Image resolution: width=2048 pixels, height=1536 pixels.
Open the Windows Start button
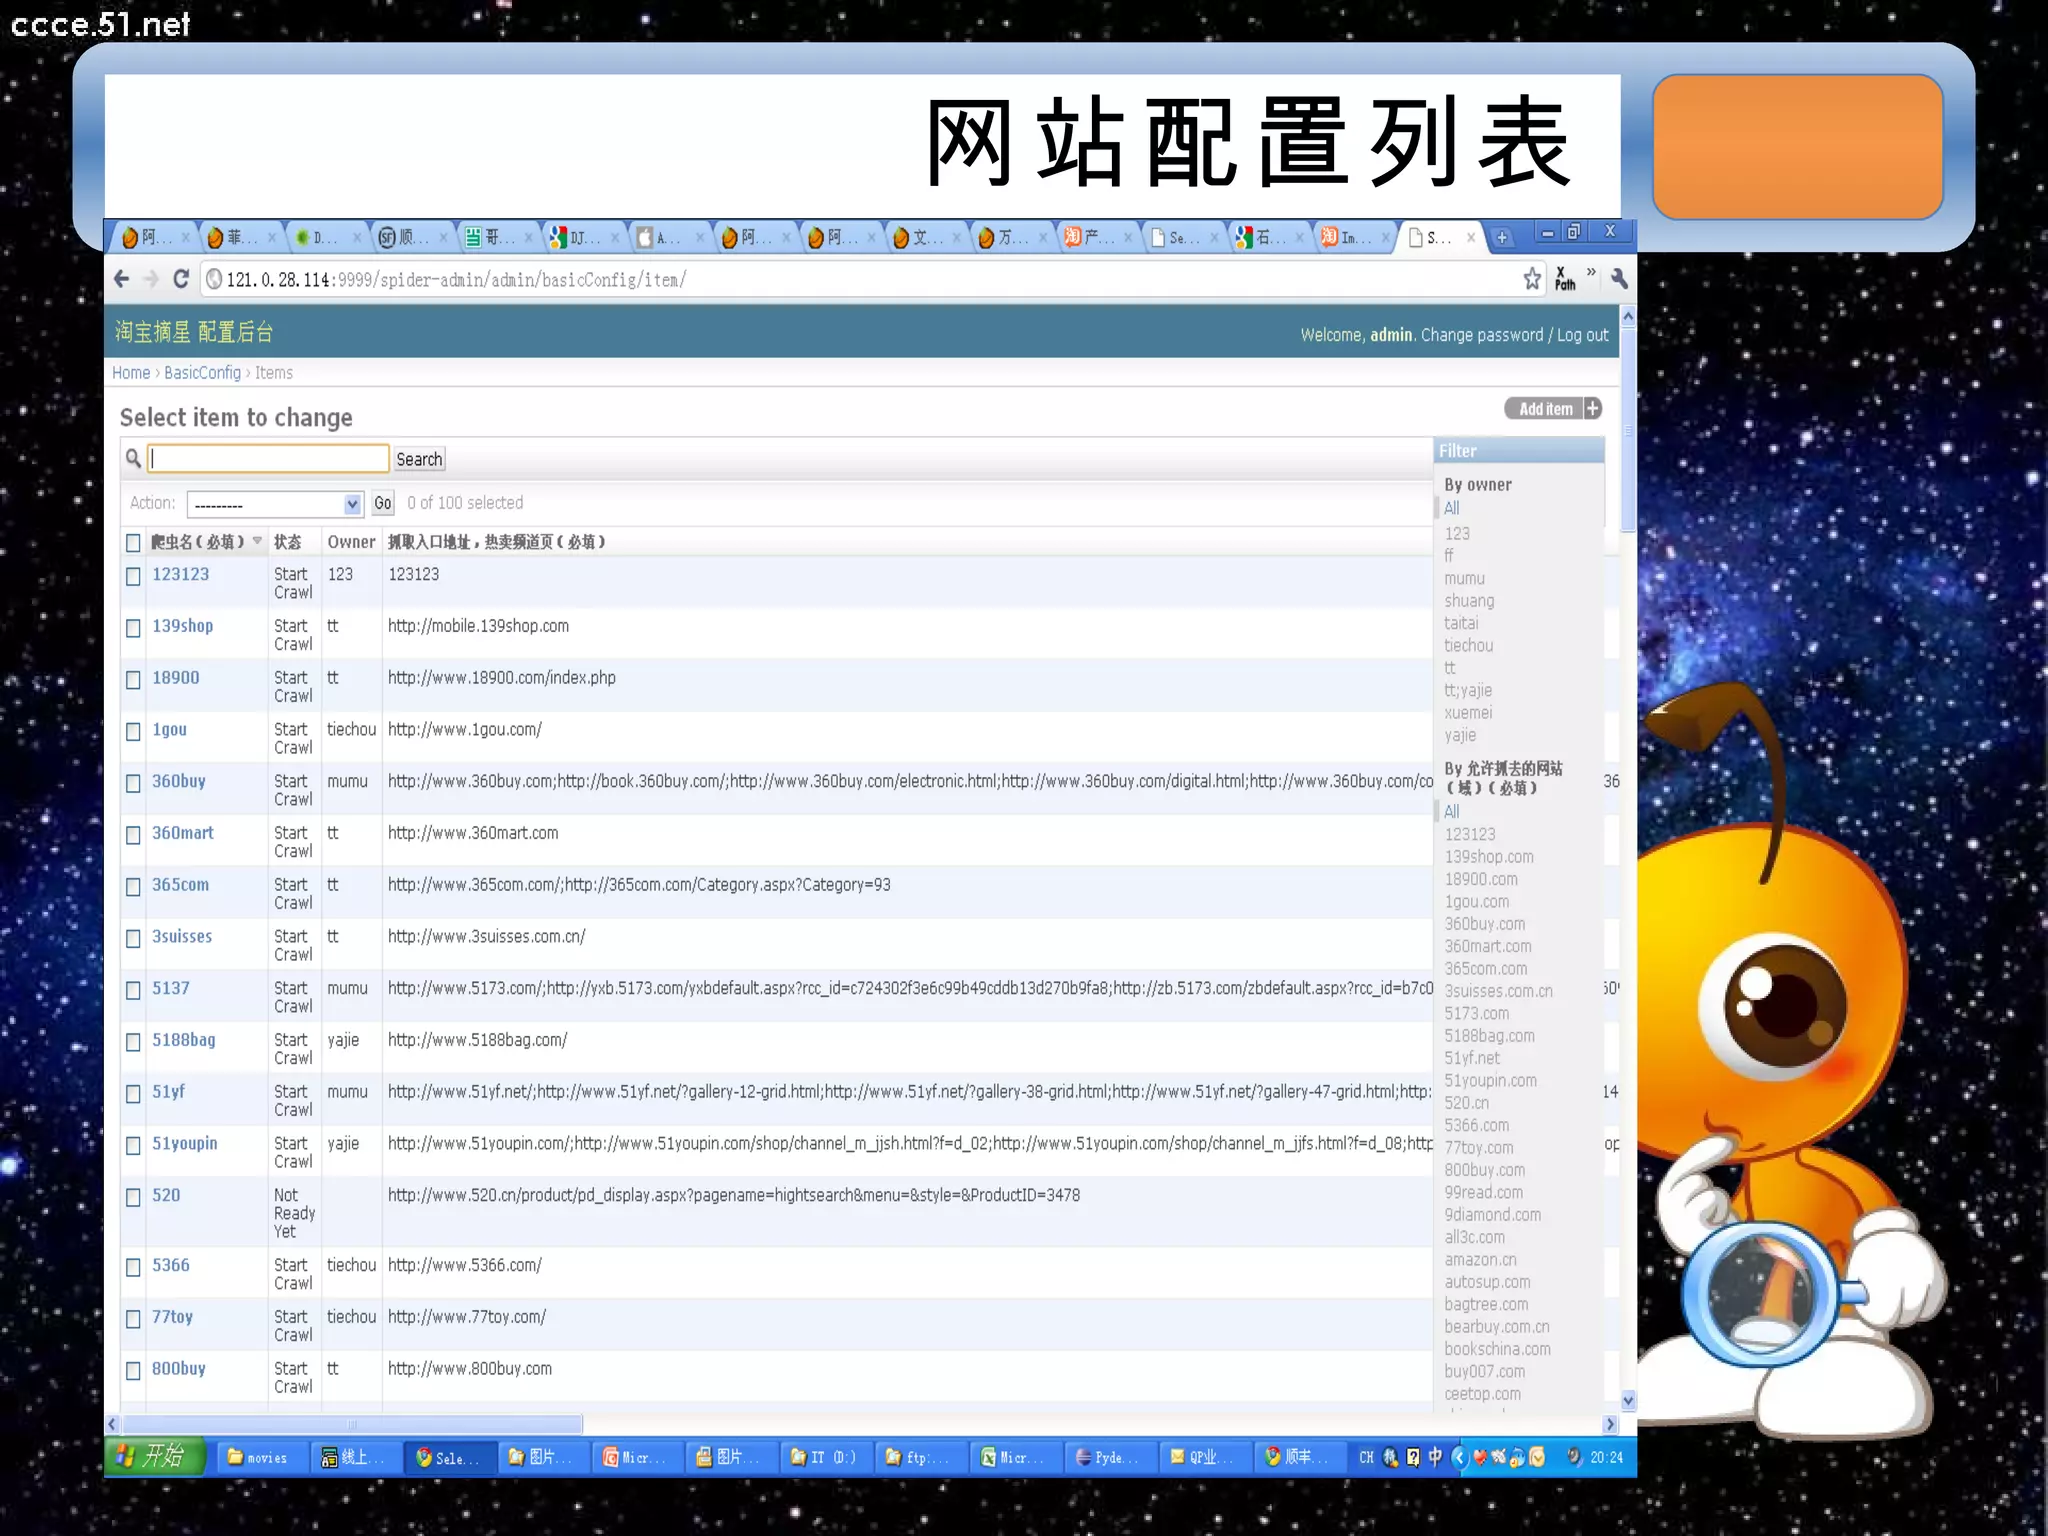pyautogui.click(x=154, y=1456)
